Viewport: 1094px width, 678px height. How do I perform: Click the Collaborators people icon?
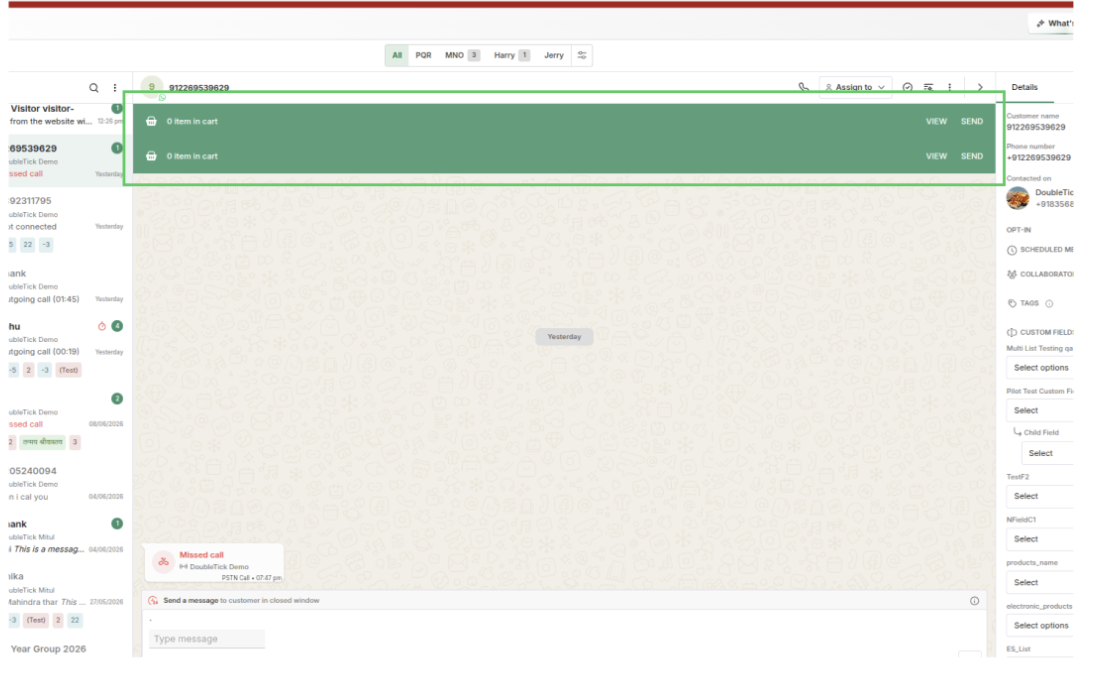pos(1012,274)
